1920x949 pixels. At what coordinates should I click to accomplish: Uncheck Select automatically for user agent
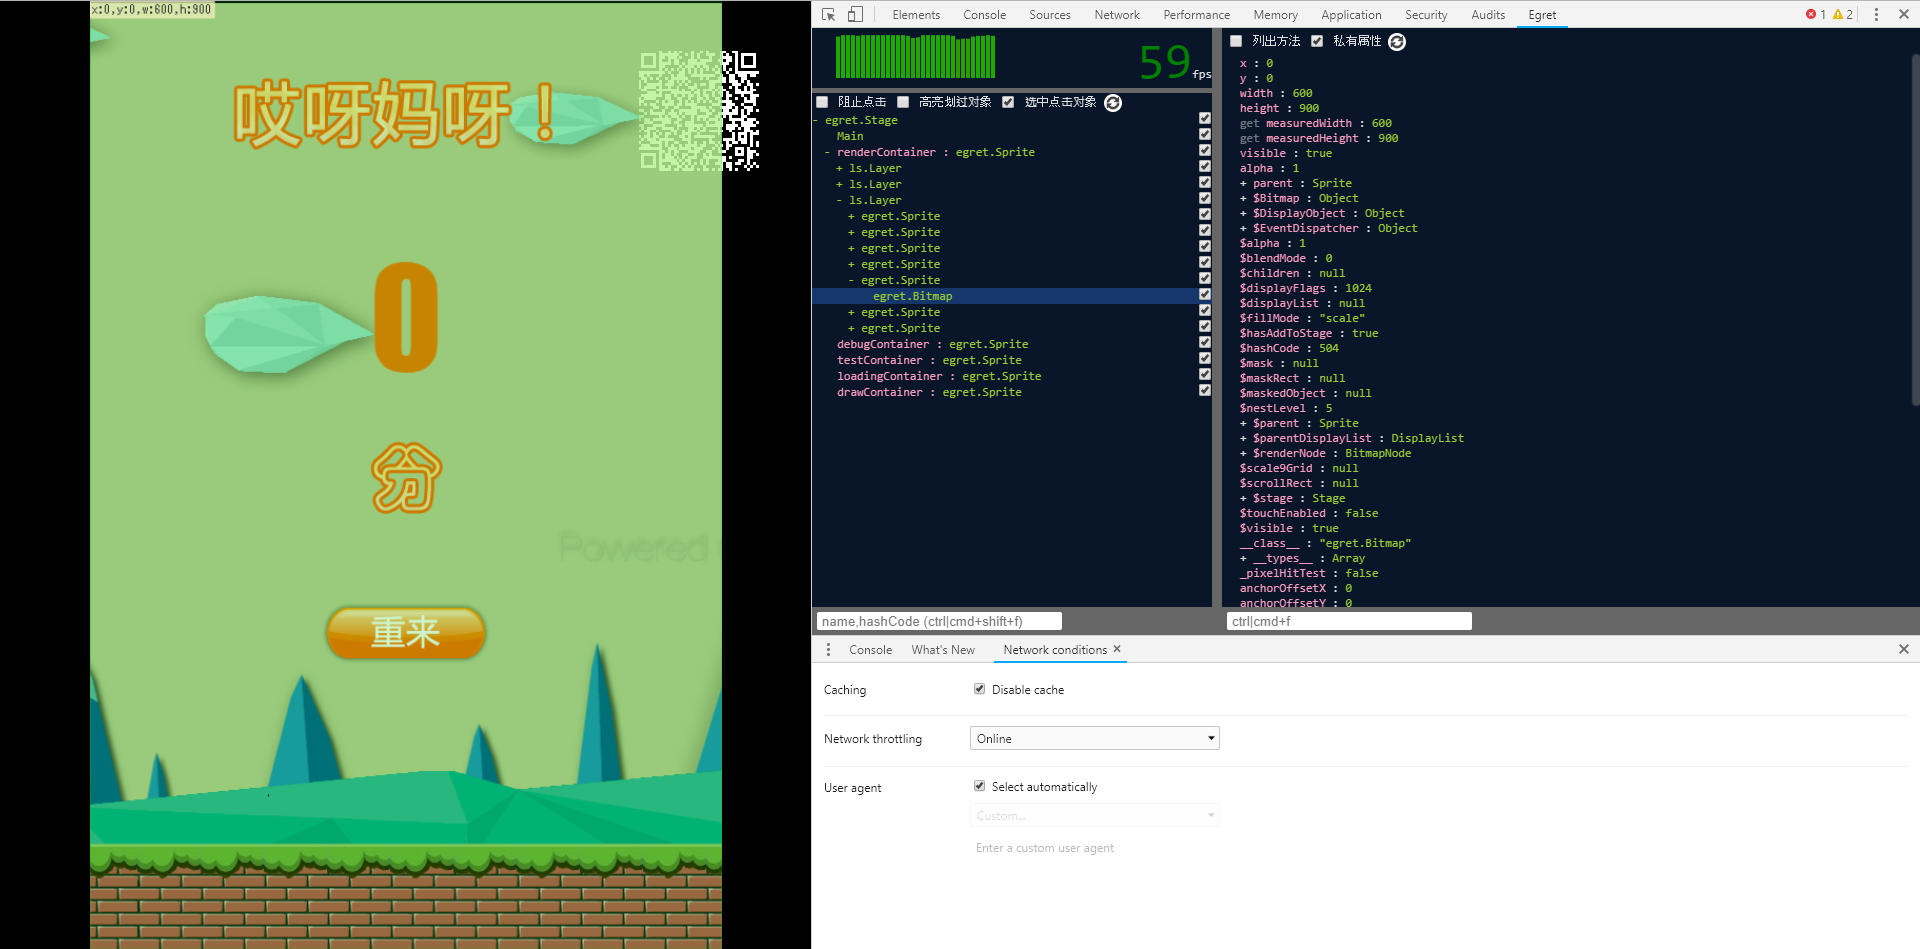pos(979,786)
